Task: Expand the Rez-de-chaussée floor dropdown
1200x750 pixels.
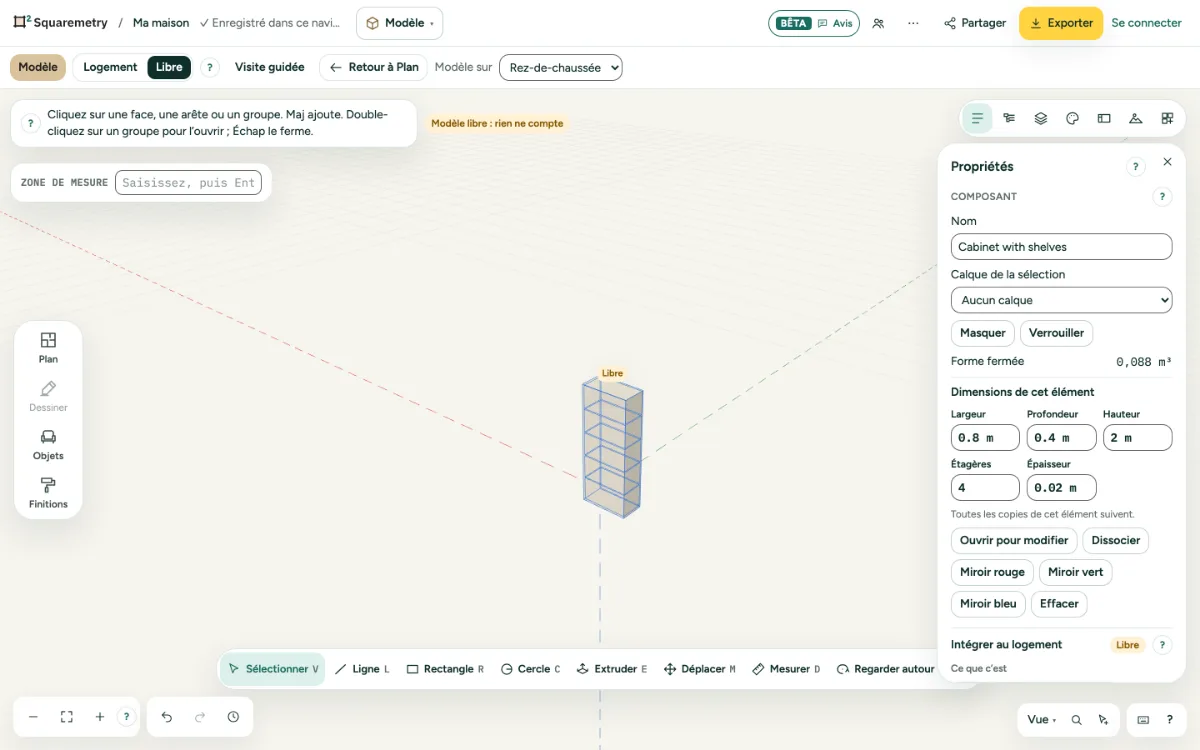Action: coord(561,67)
